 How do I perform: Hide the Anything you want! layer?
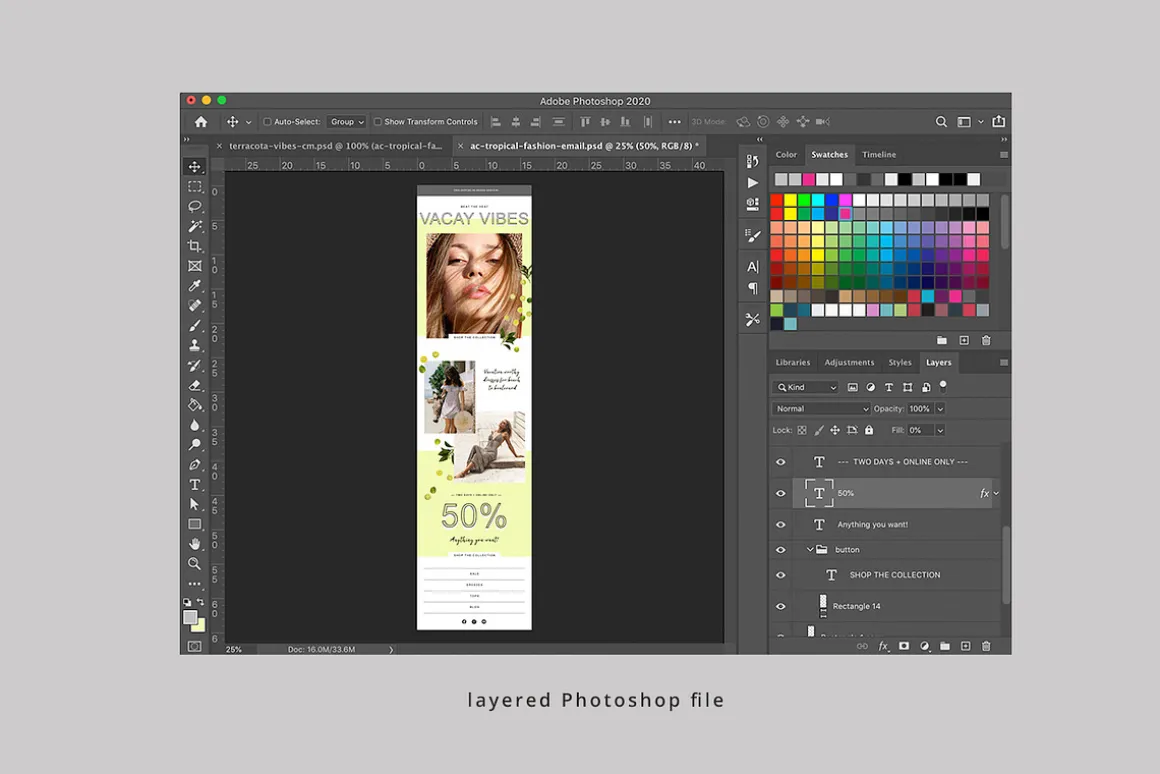click(x=780, y=525)
